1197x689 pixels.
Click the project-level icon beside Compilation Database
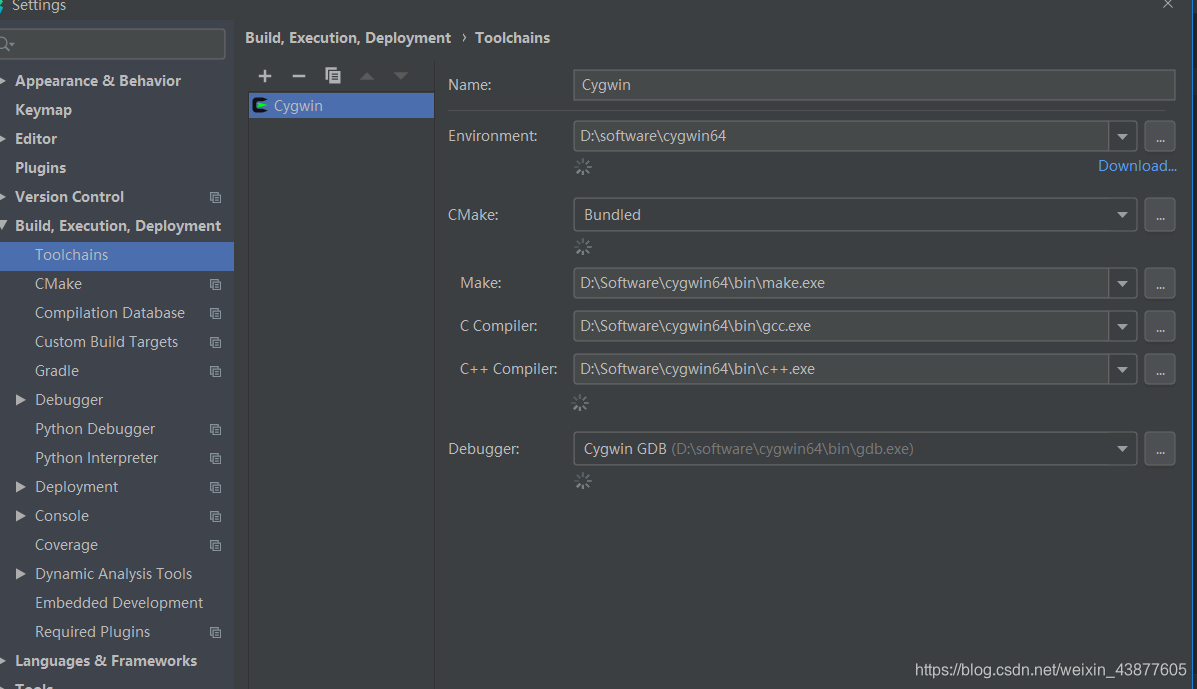215,313
